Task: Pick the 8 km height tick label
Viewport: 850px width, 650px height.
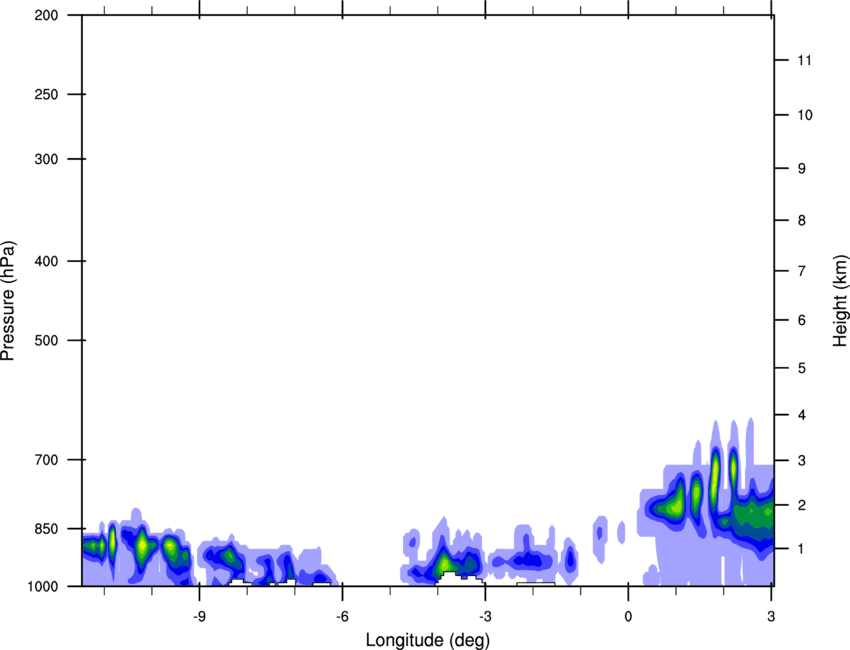Action: [802, 221]
